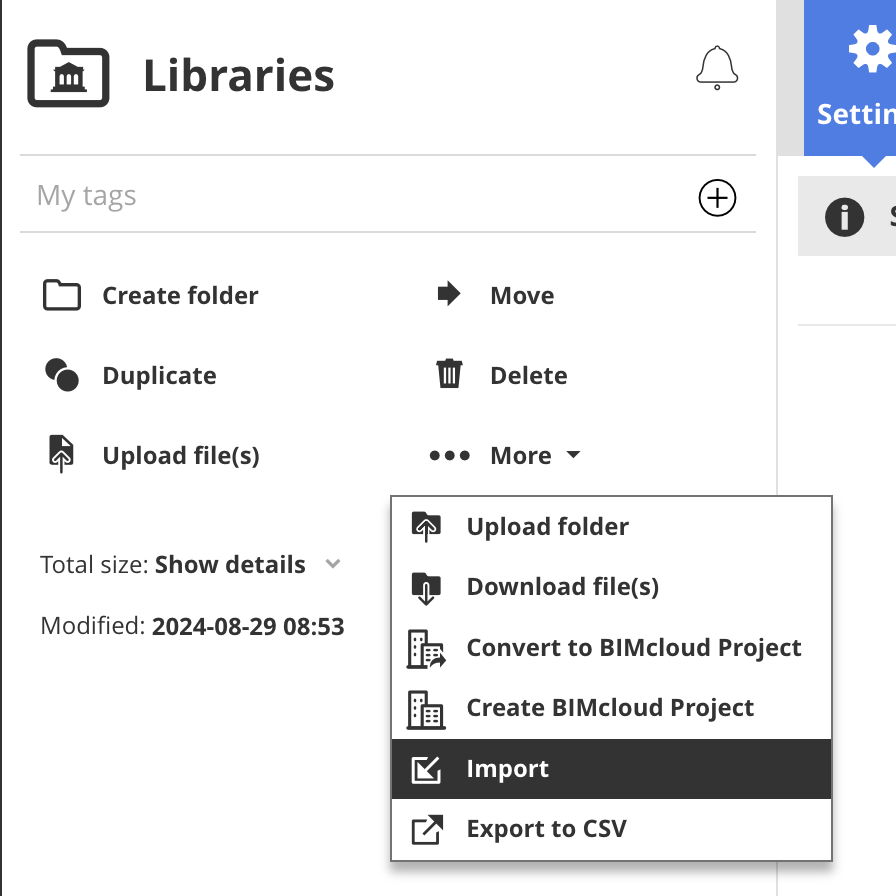Click the Delete trash icon
The height and width of the screenshot is (896, 896).
pyautogui.click(x=449, y=375)
